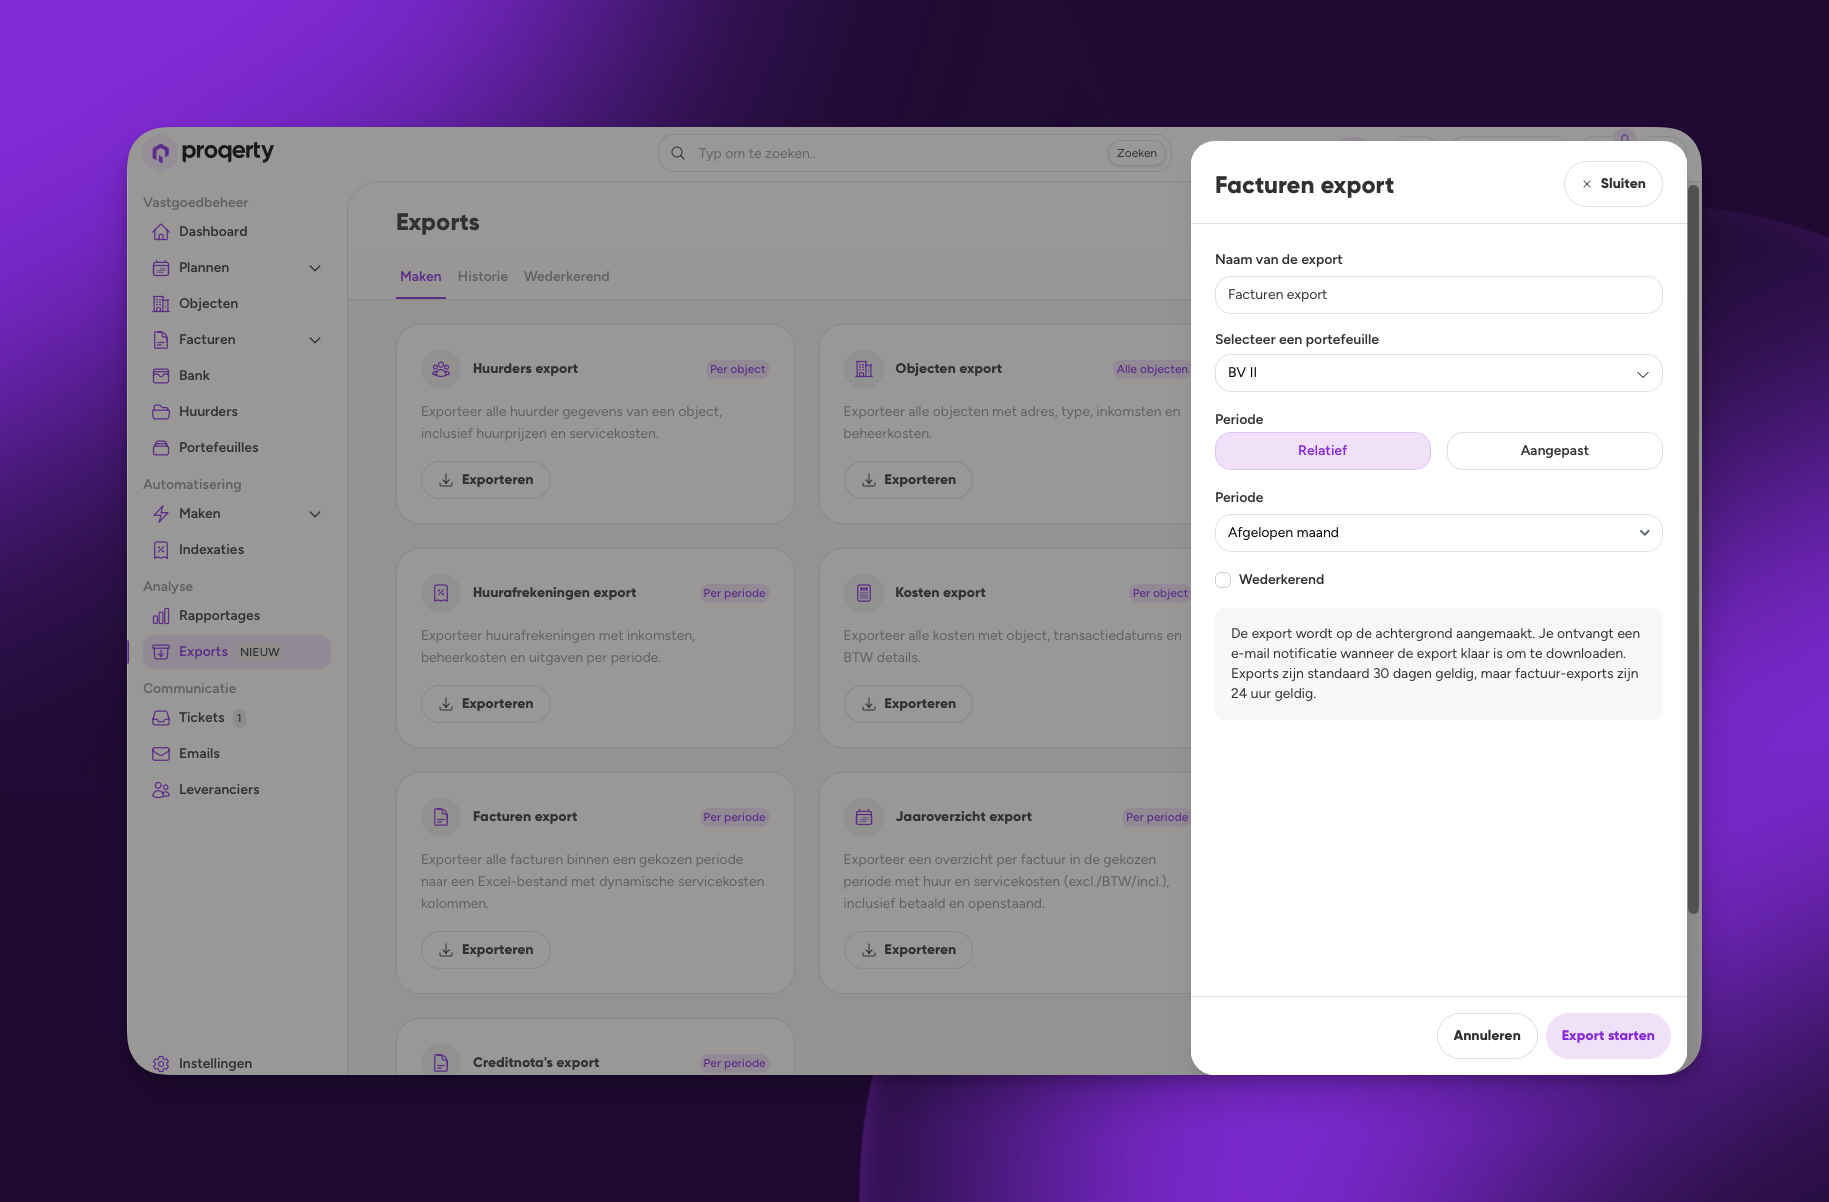Switch to the Wederkerend tab
Viewport: 1829px width, 1202px height.
566,277
